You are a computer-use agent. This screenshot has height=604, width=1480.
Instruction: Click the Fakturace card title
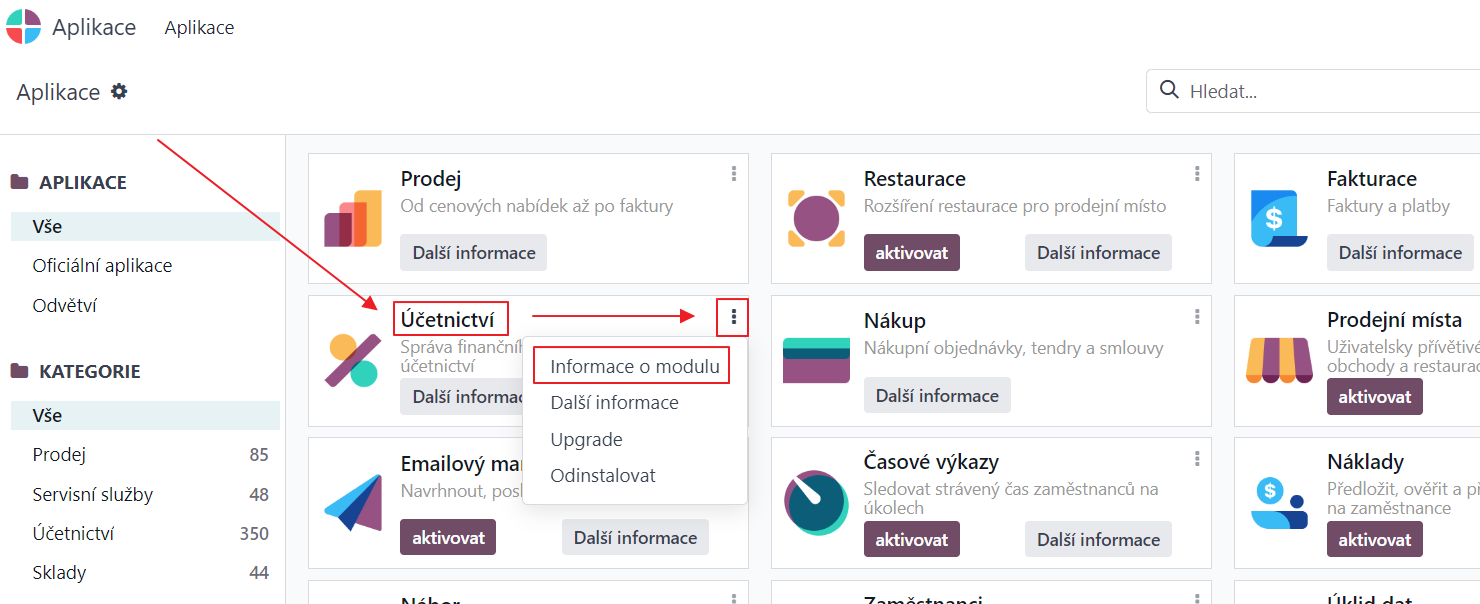(1372, 179)
